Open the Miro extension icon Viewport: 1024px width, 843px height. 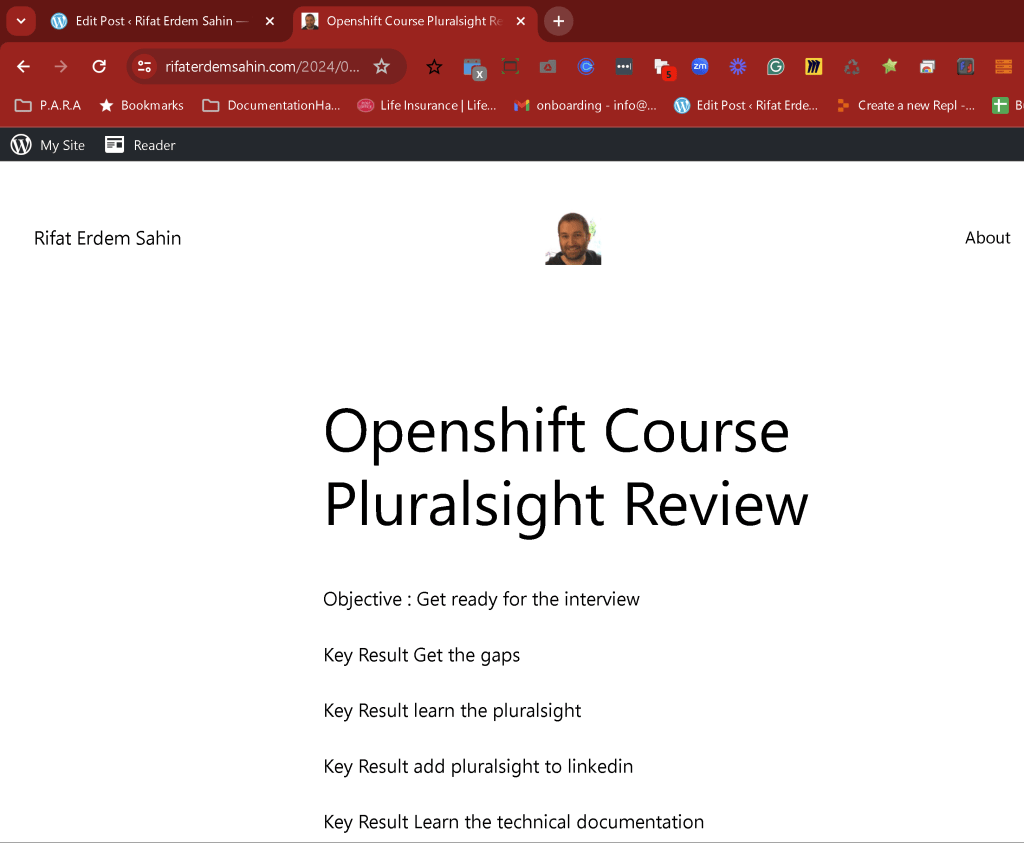[x=813, y=67]
